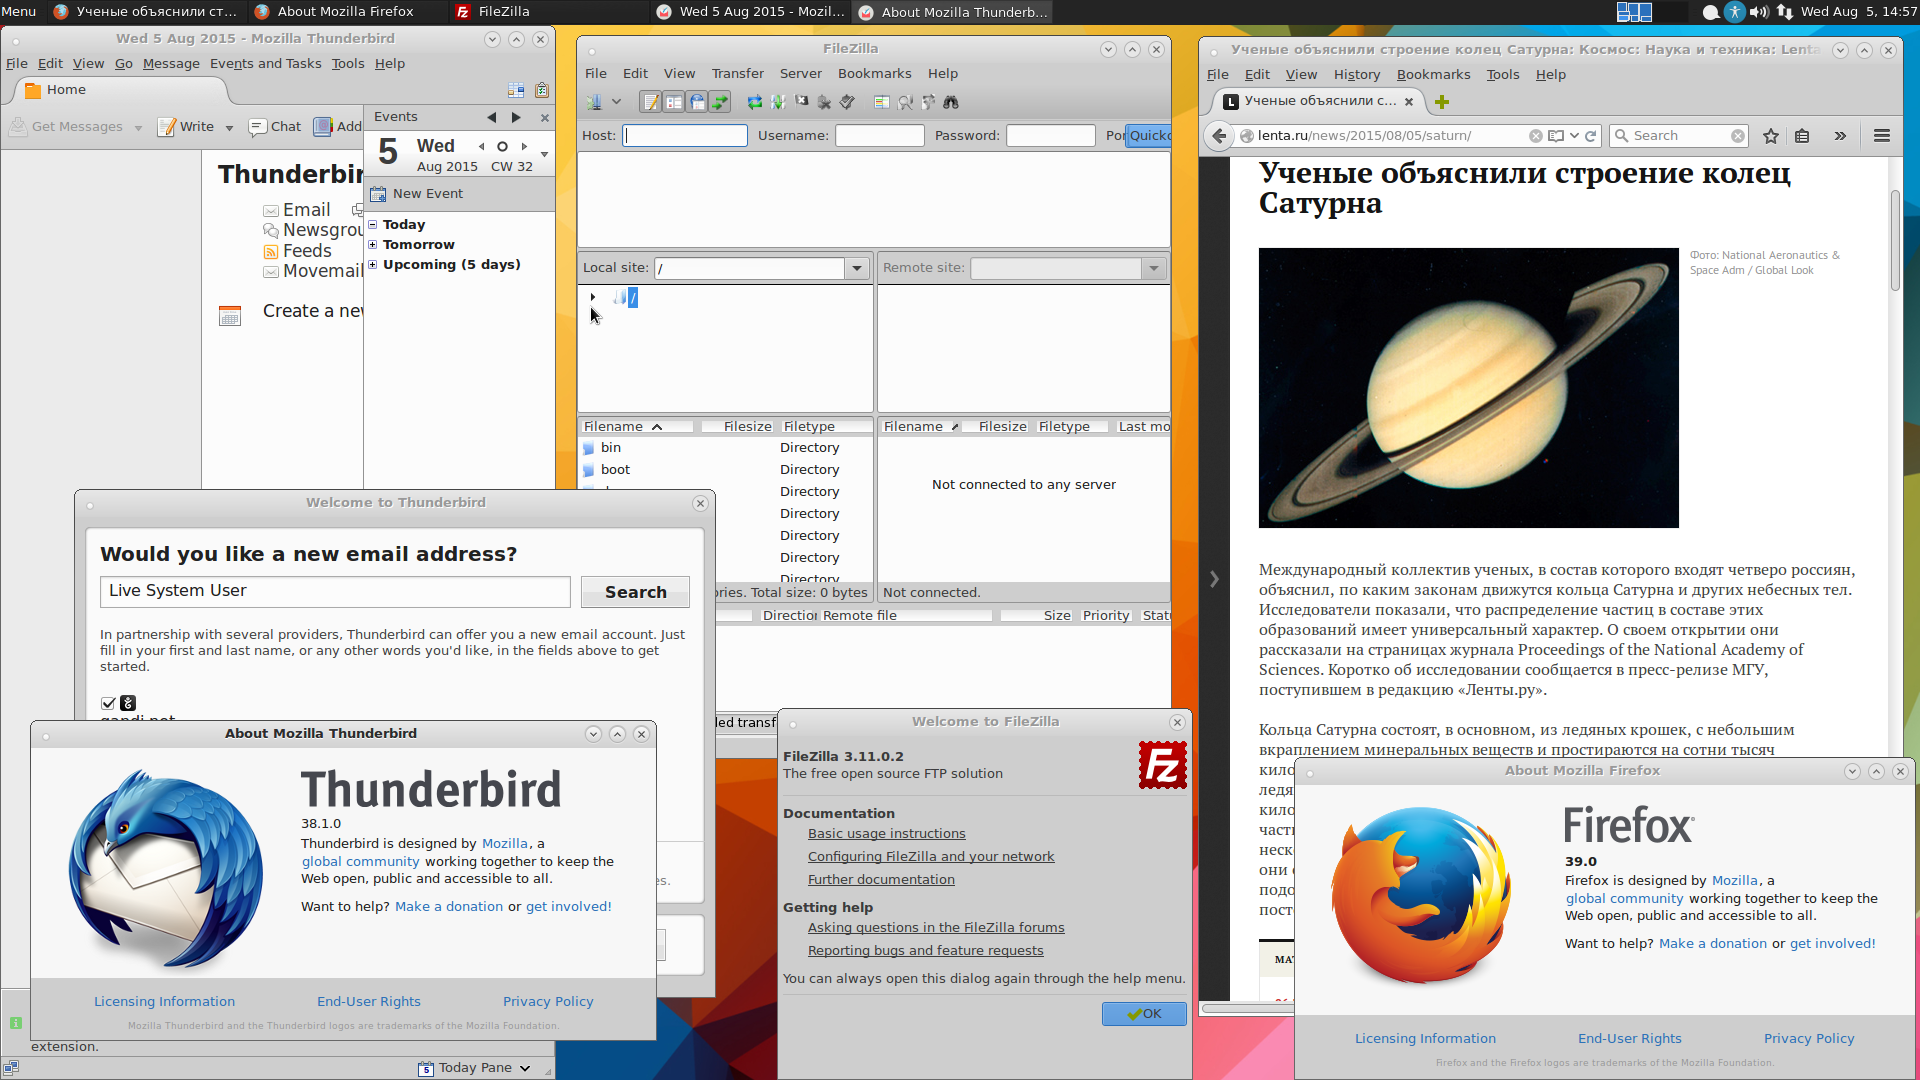The image size is (1920, 1080).
Task: Open Events and Tasks menu in Thunderbird
Action: click(x=265, y=64)
